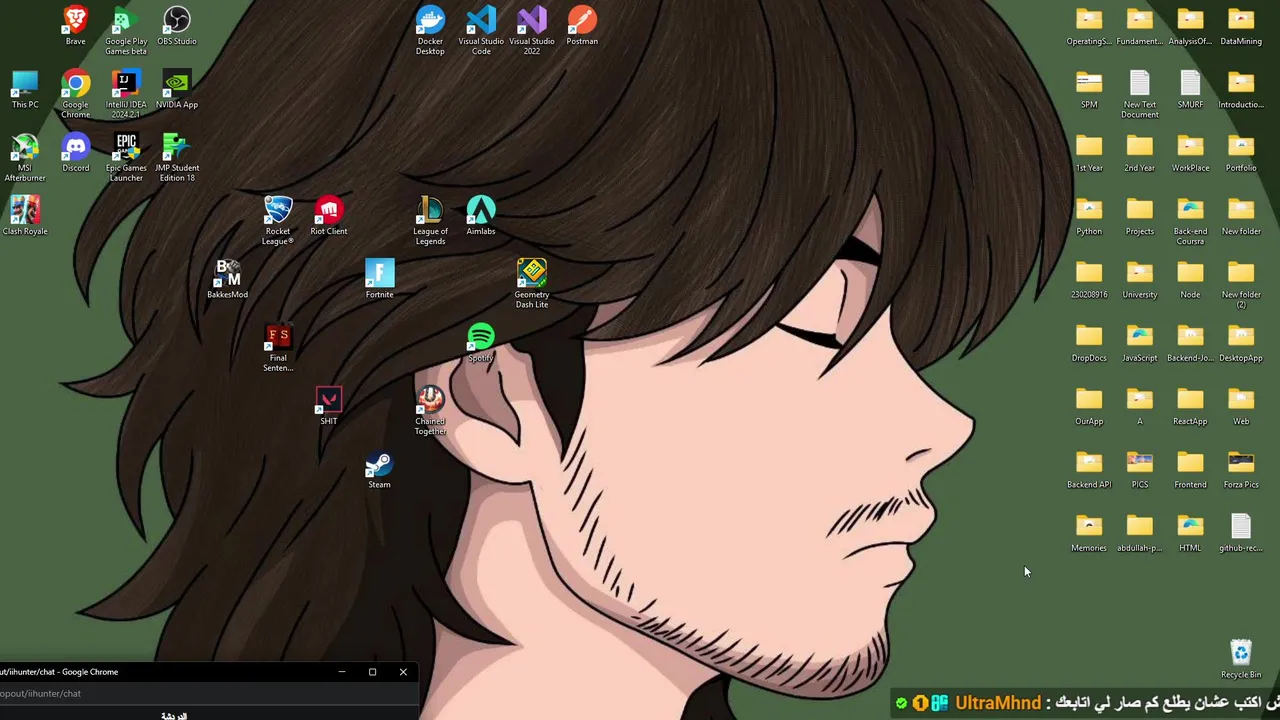The width and height of the screenshot is (1280, 720).
Task: Open the DropDocs folder
Action: point(1089,342)
